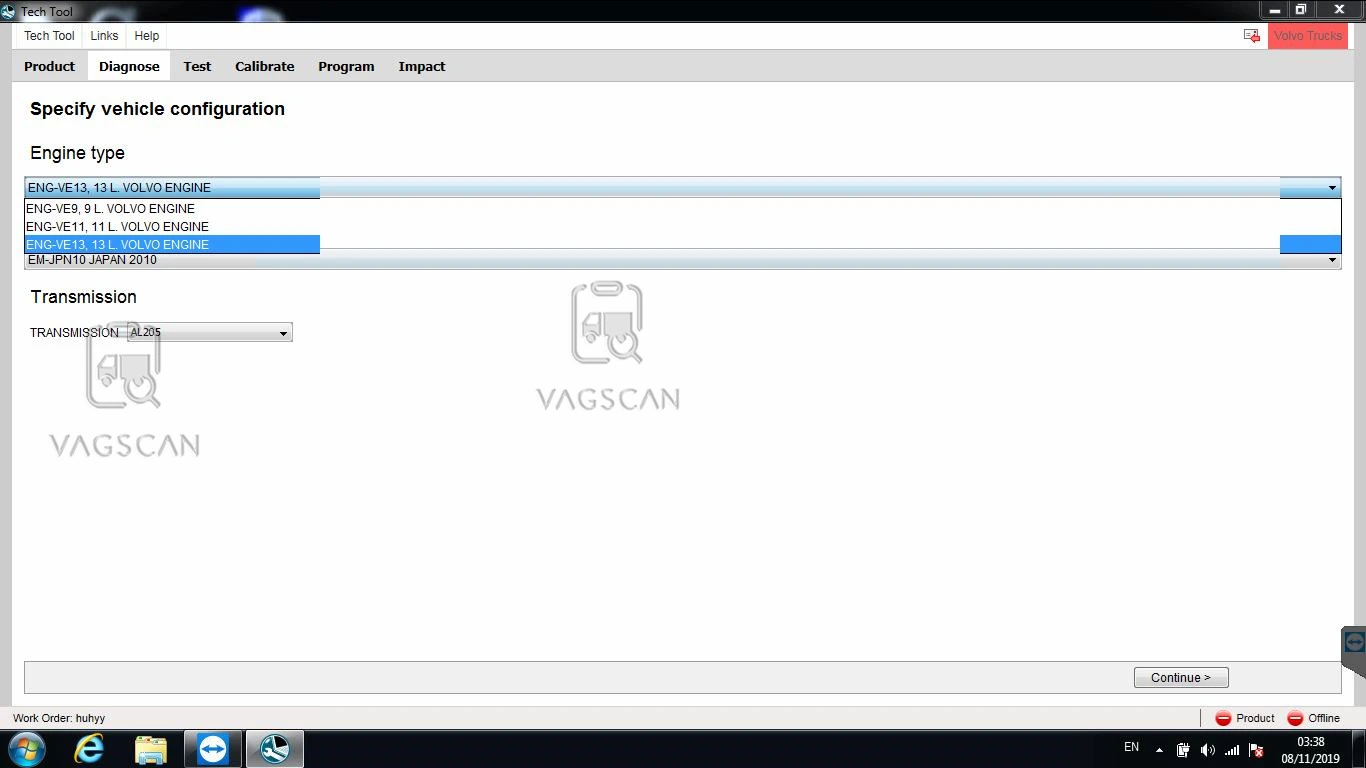Choose ENG-VE9, 9 L. VOLVO ENGINE option
The image size is (1366, 768).
point(683,209)
